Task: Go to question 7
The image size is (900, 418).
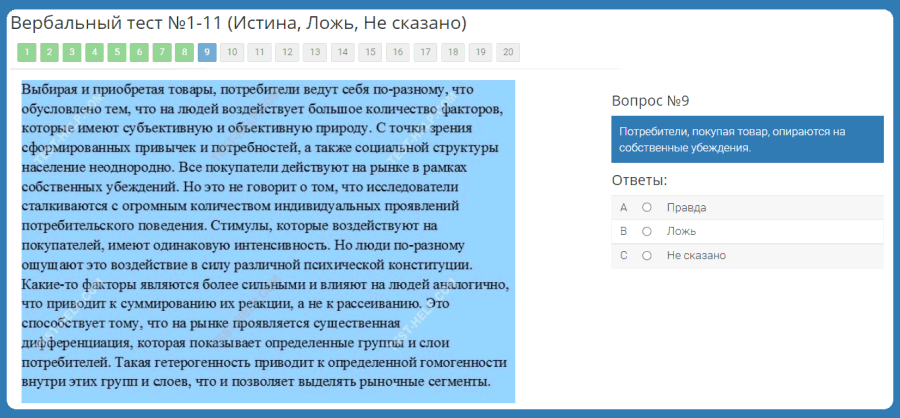Action: point(162,52)
